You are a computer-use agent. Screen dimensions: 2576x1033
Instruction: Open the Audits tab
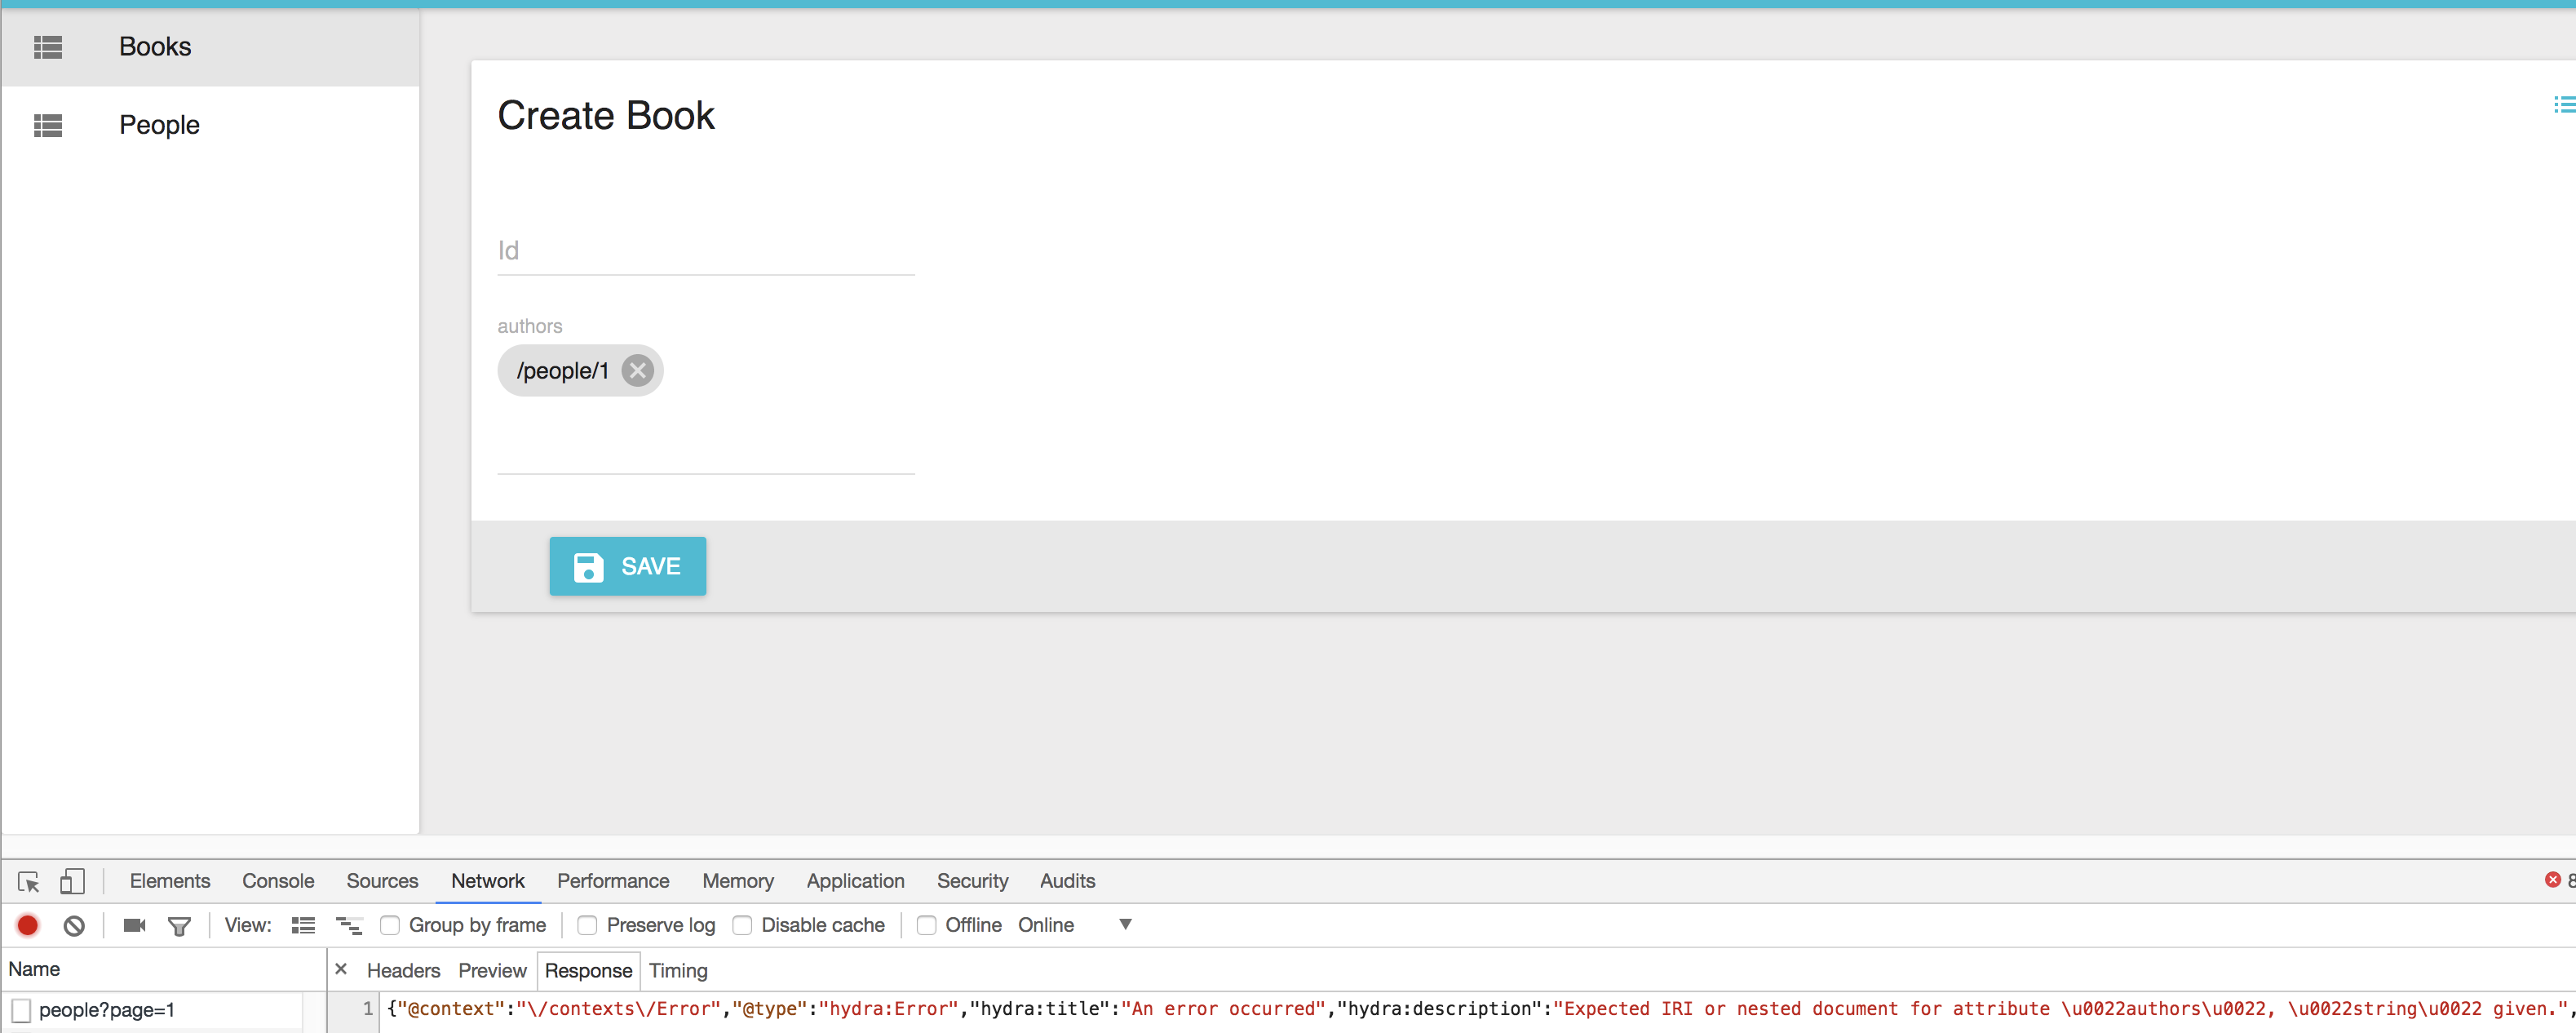pos(1067,881)
